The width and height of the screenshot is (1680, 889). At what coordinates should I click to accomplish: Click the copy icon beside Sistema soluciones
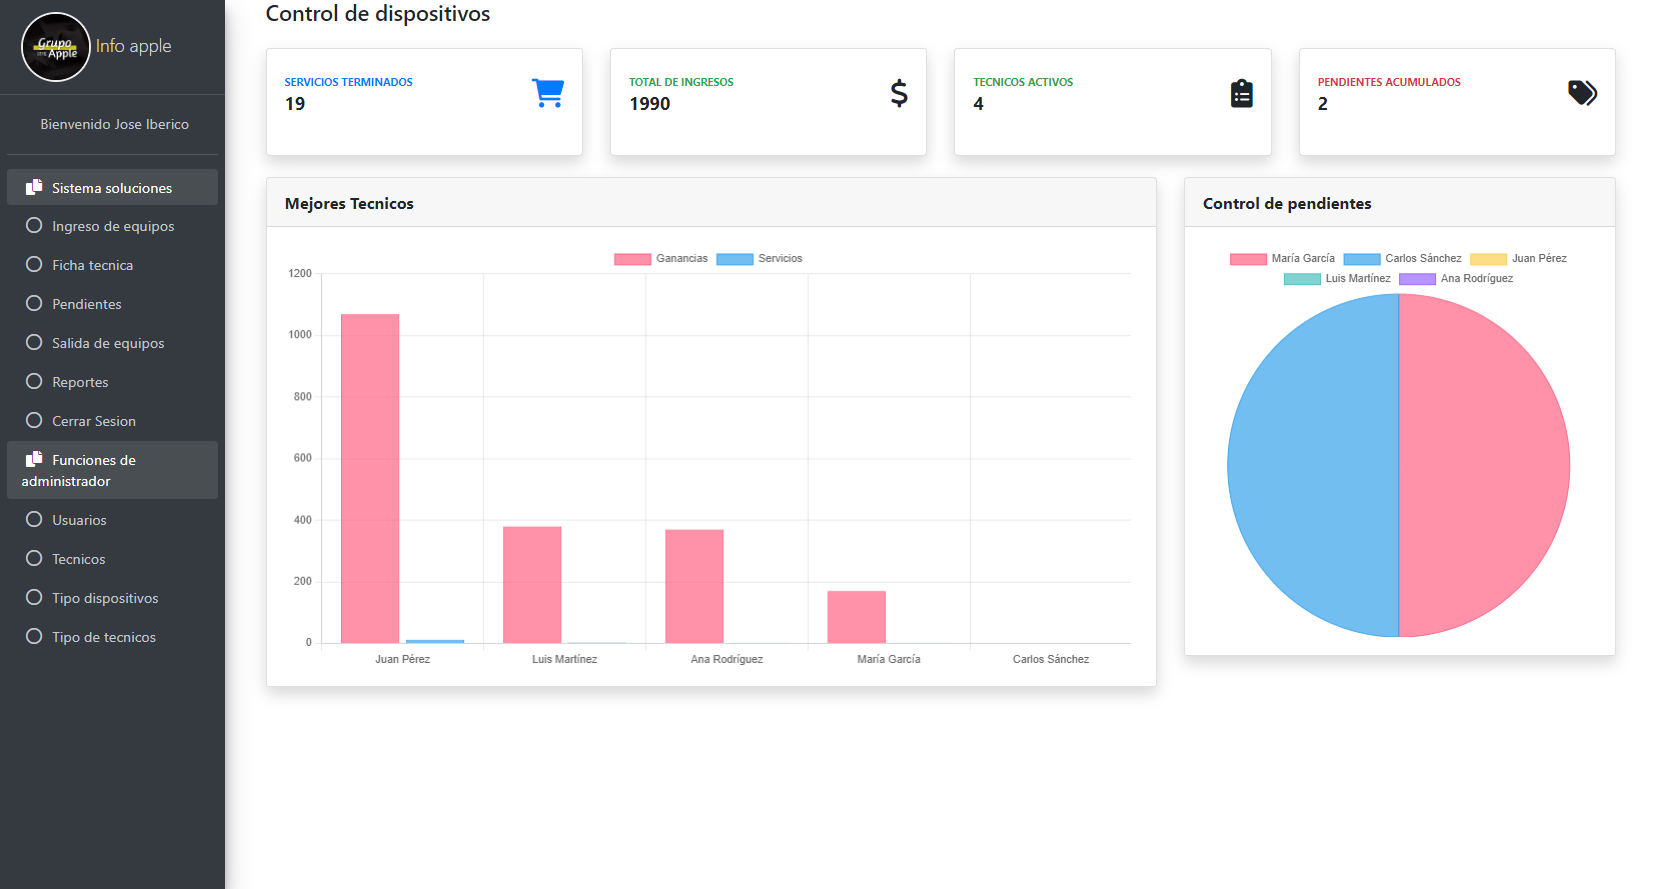[34, 187]
